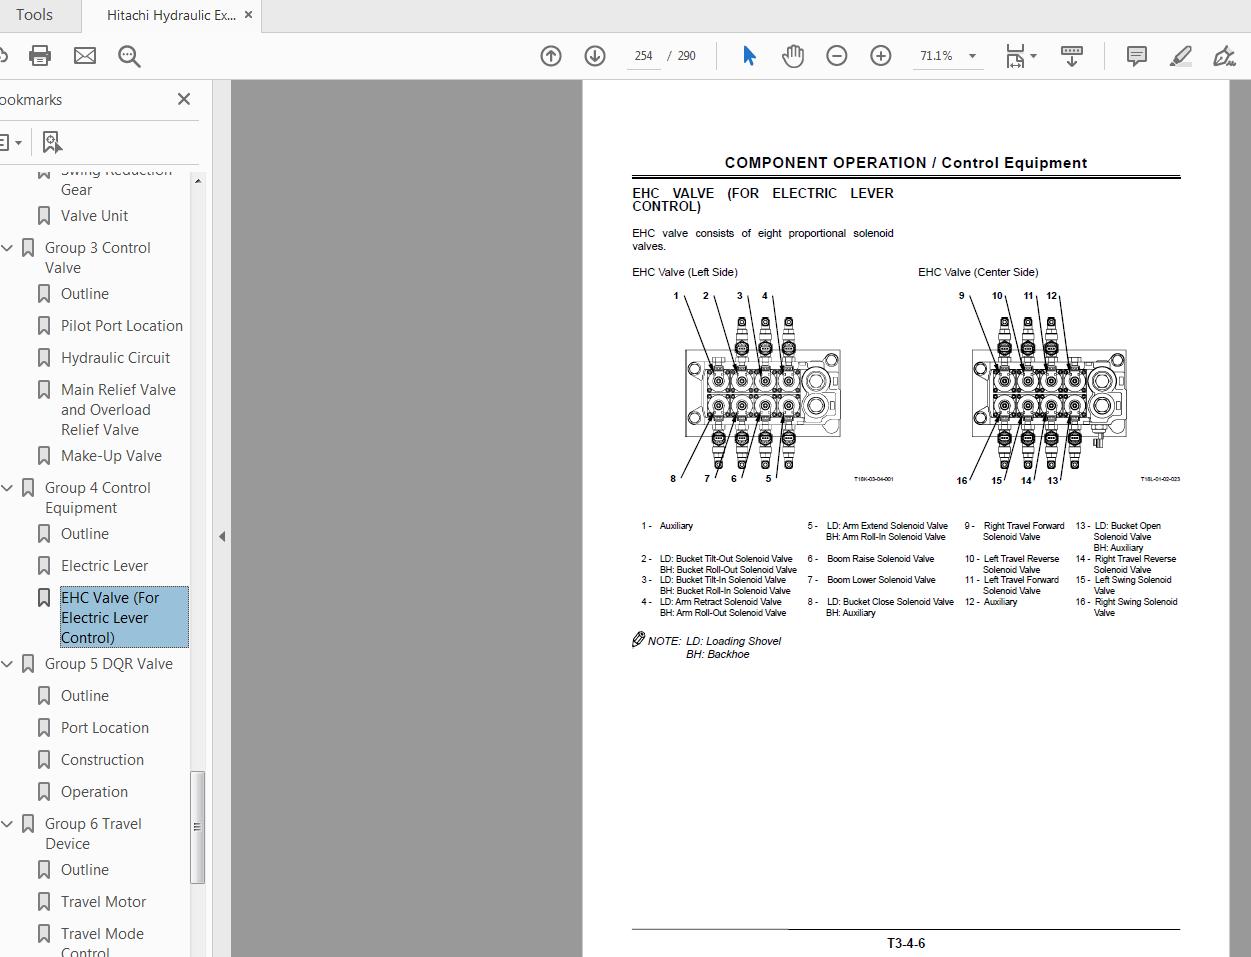Screen dimensions: 1251x957
Task: Click bookmarks scrollbar up arrow
Action: pos(197,180)
